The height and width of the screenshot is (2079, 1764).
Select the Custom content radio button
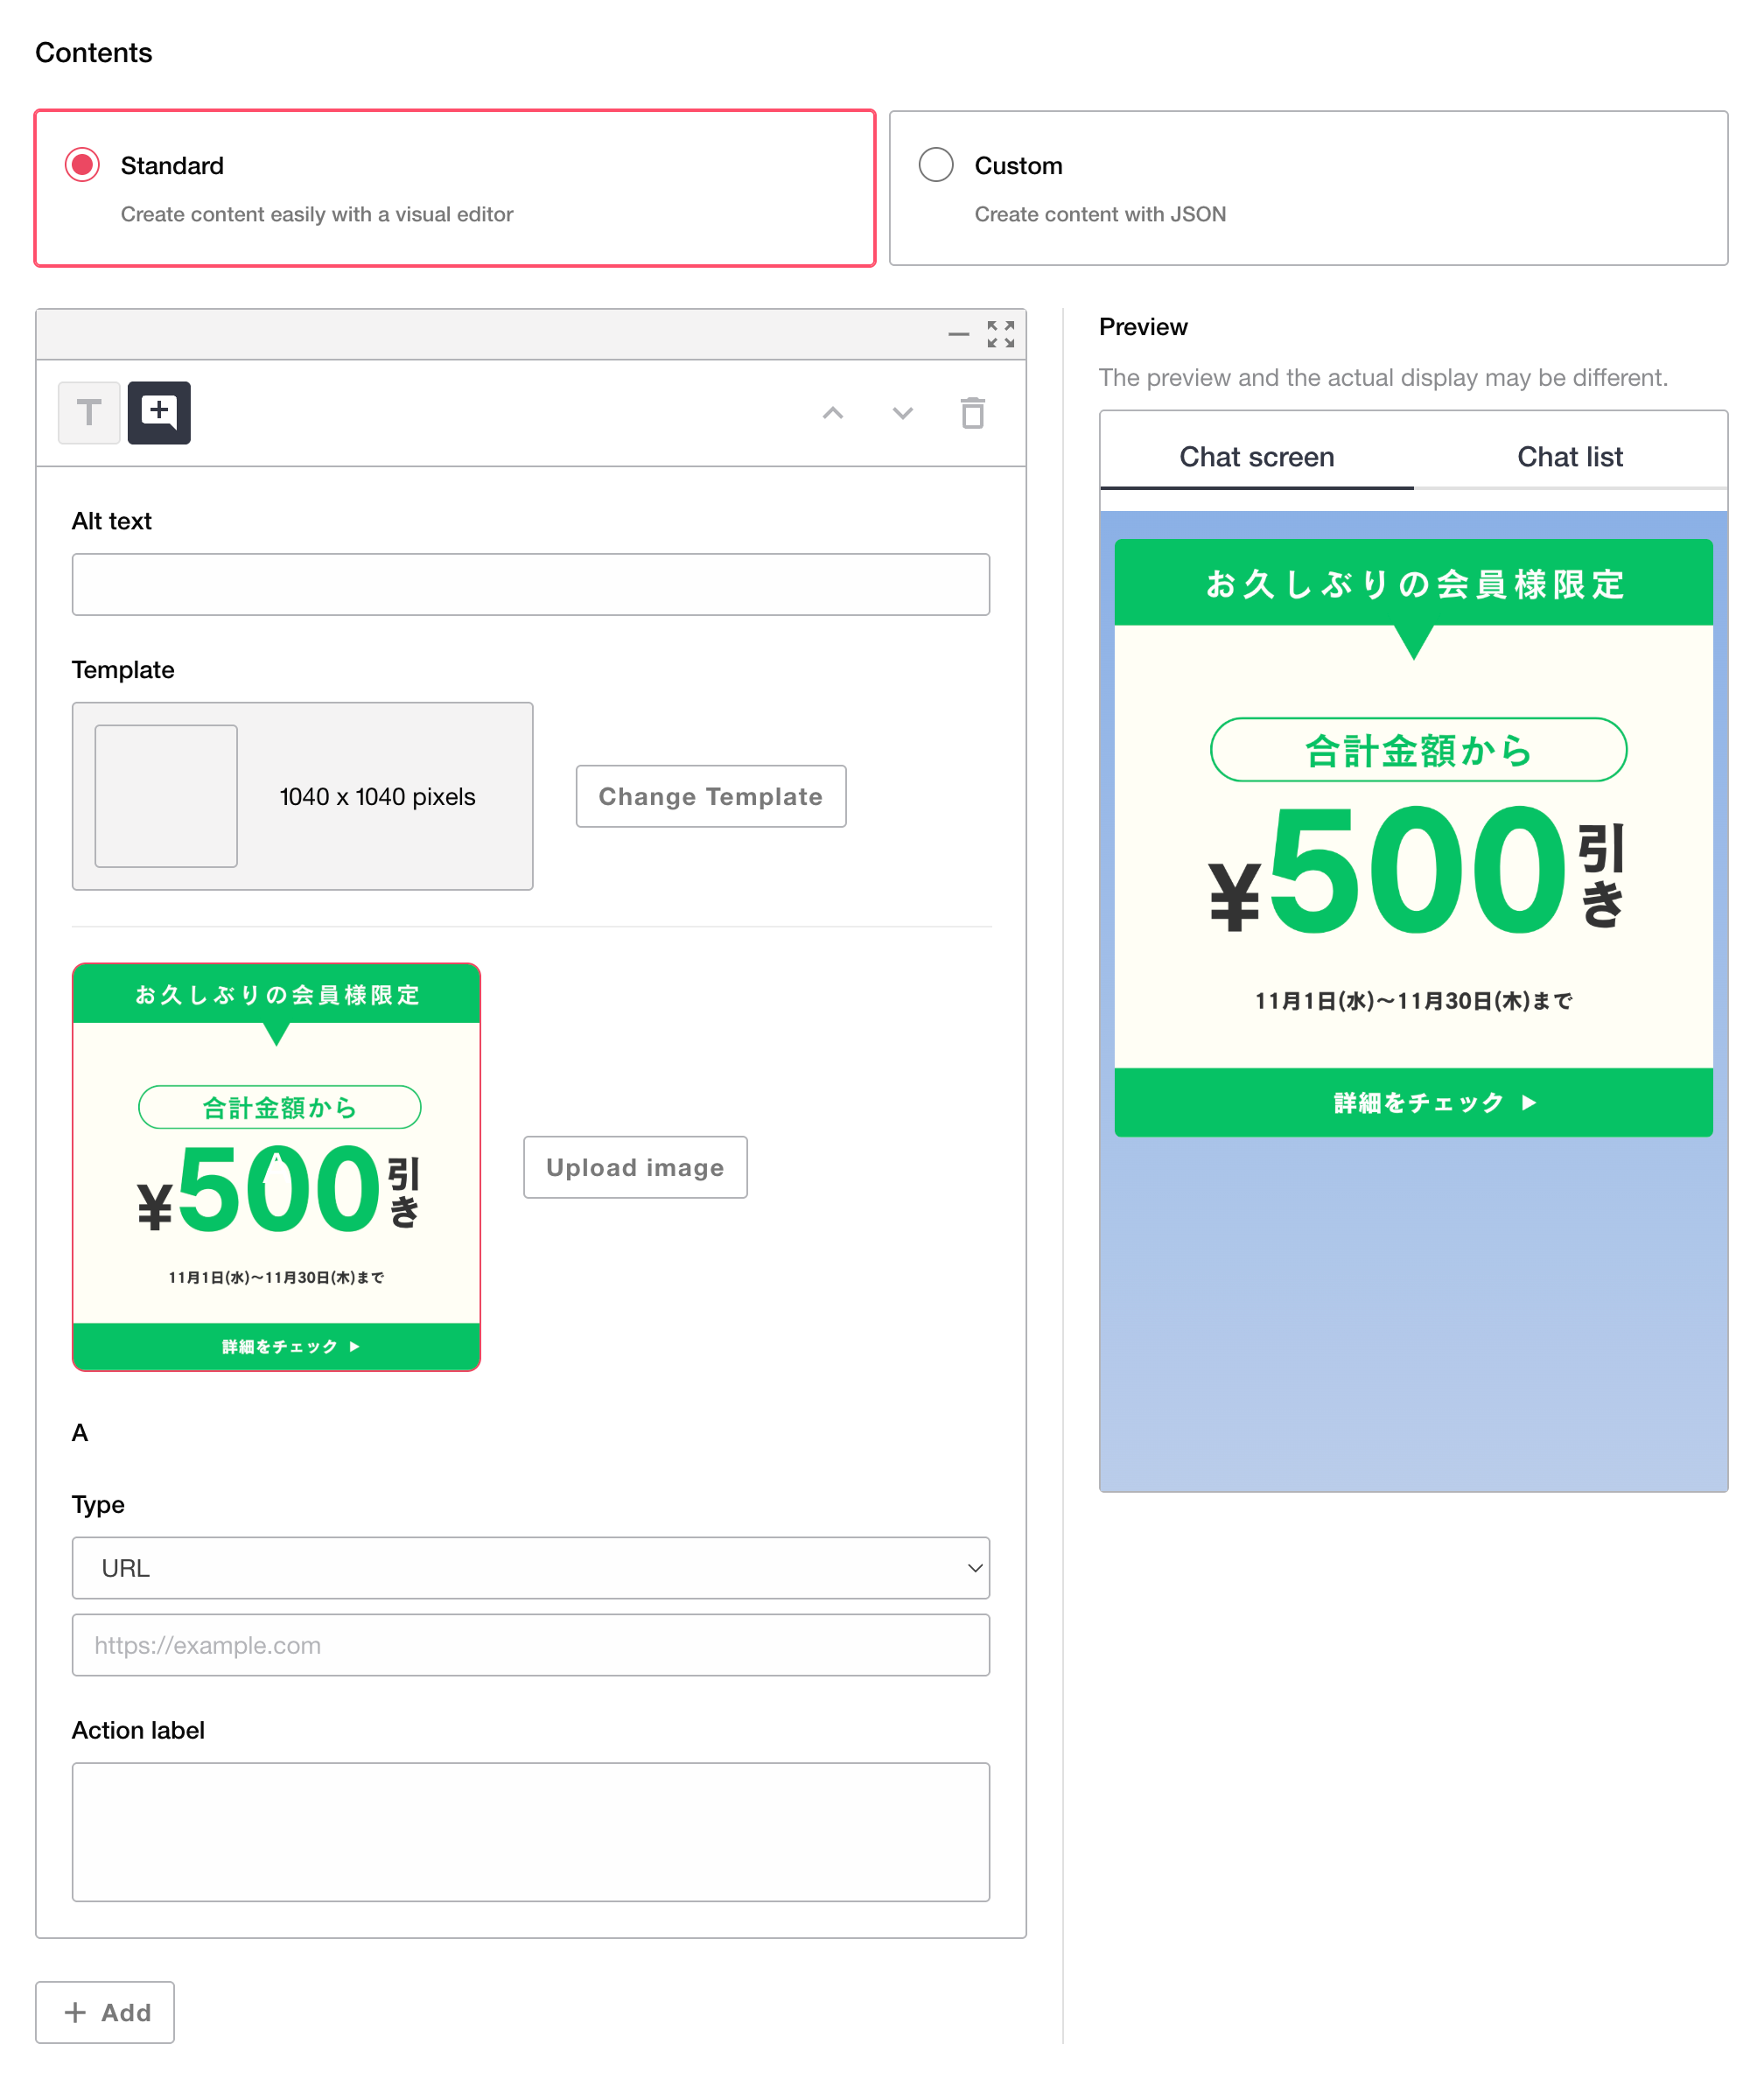click(x=935, y=164)
